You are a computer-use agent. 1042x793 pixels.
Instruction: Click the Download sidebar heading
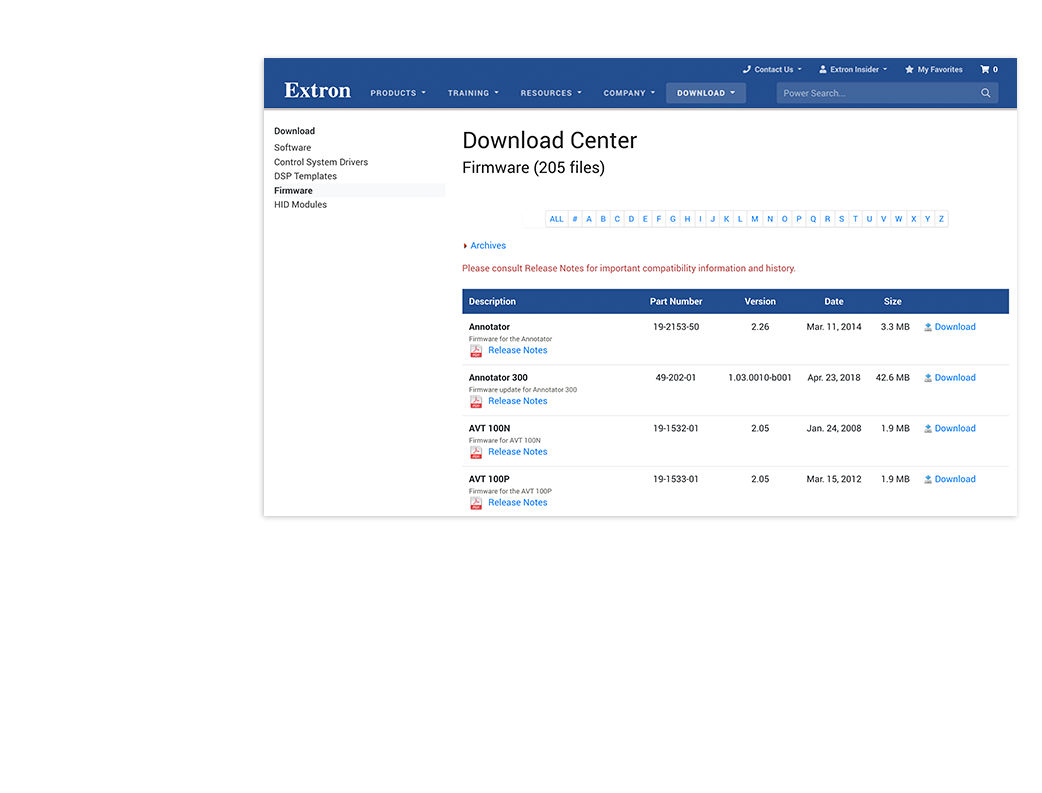coord(294,131)
